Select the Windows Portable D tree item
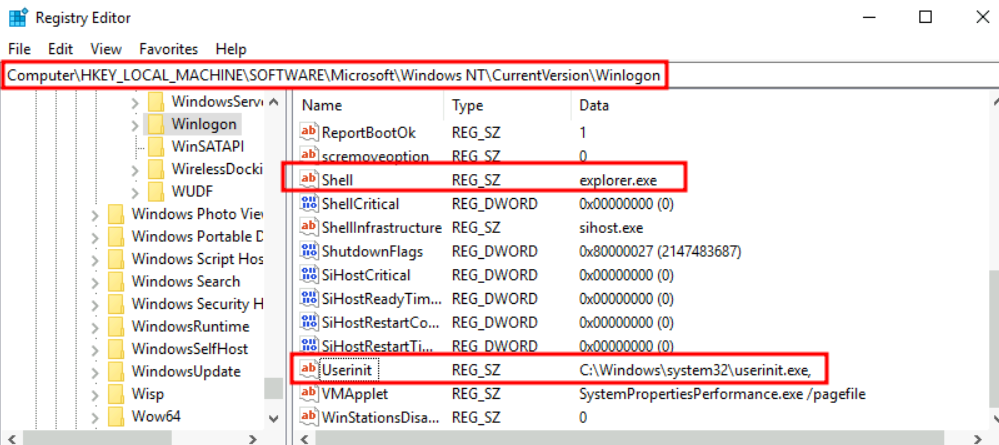Viewport: 999px width, 445px height. [x=197, y=237]
